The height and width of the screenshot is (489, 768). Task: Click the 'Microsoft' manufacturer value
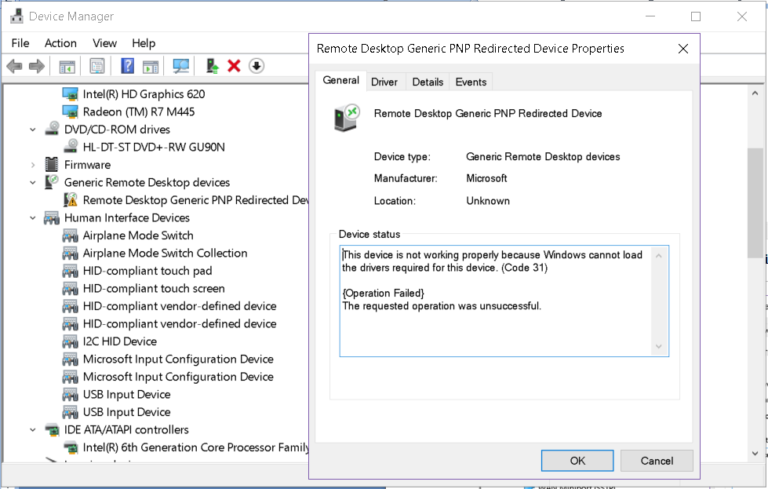click(x=486, y=178)
